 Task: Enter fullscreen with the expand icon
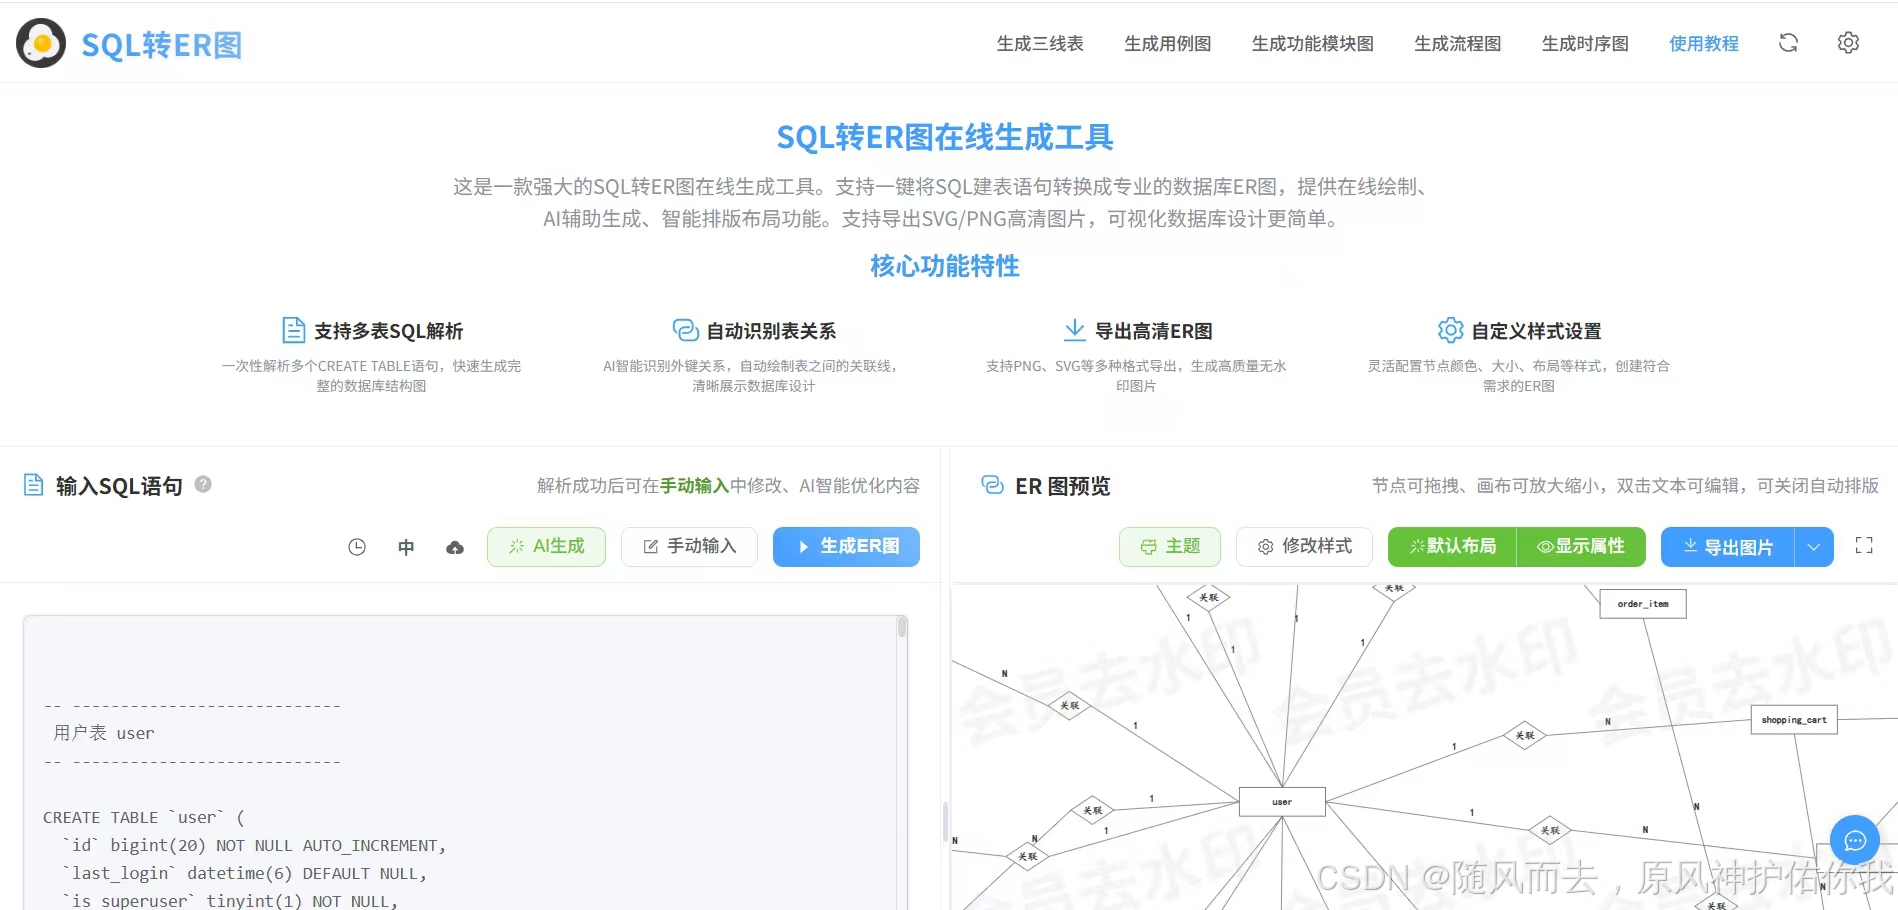pos(1864,546)
